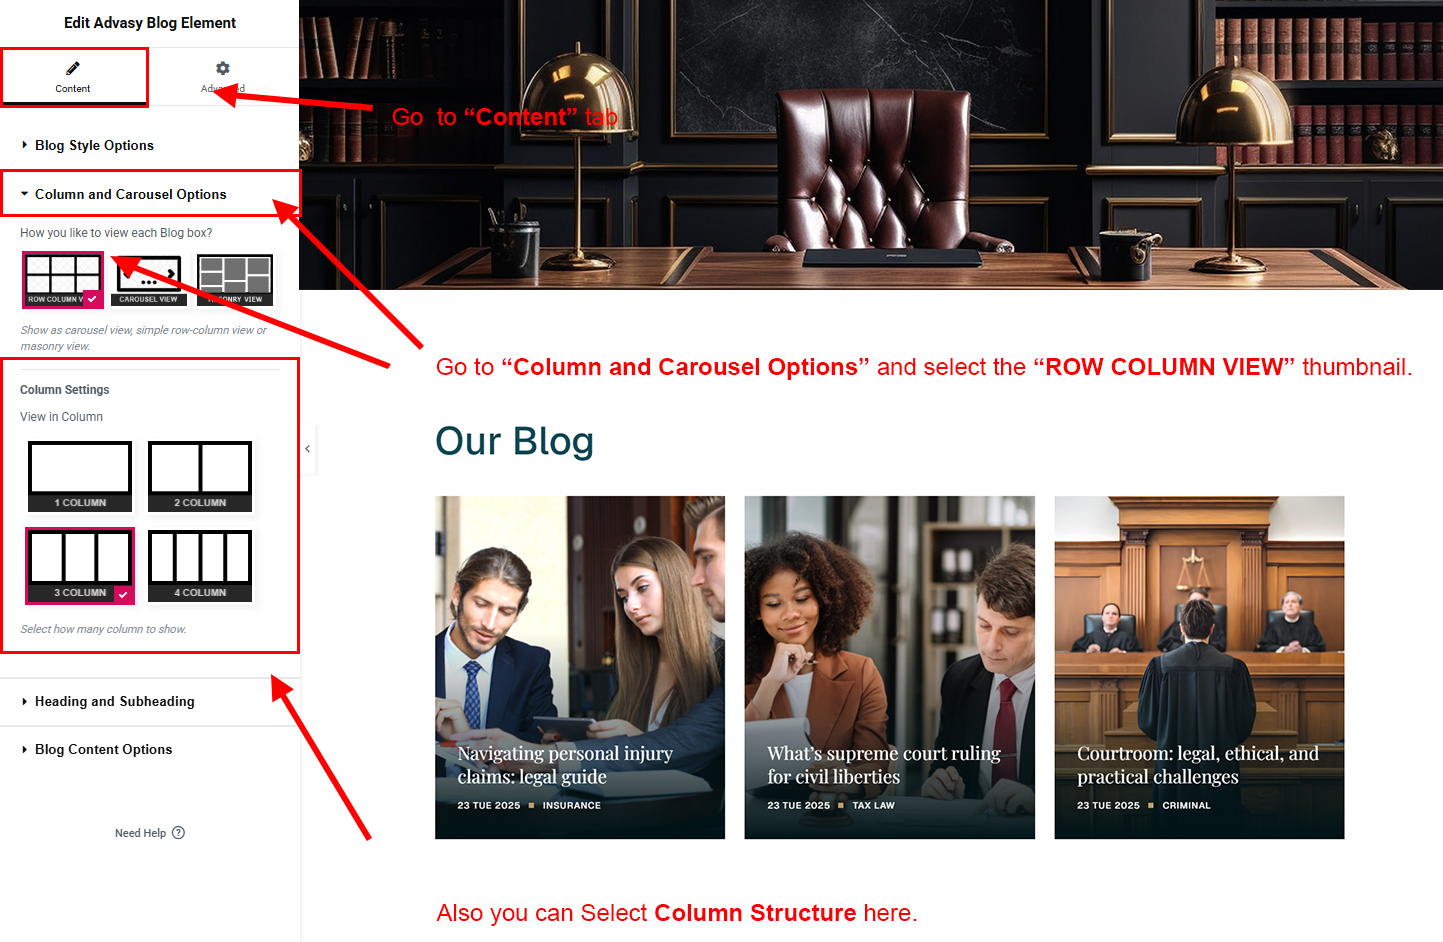The width and height of the screenshot is (1443, 942).
Task: Collapse the editor panel with side arrow
Action: click(308, 449)
